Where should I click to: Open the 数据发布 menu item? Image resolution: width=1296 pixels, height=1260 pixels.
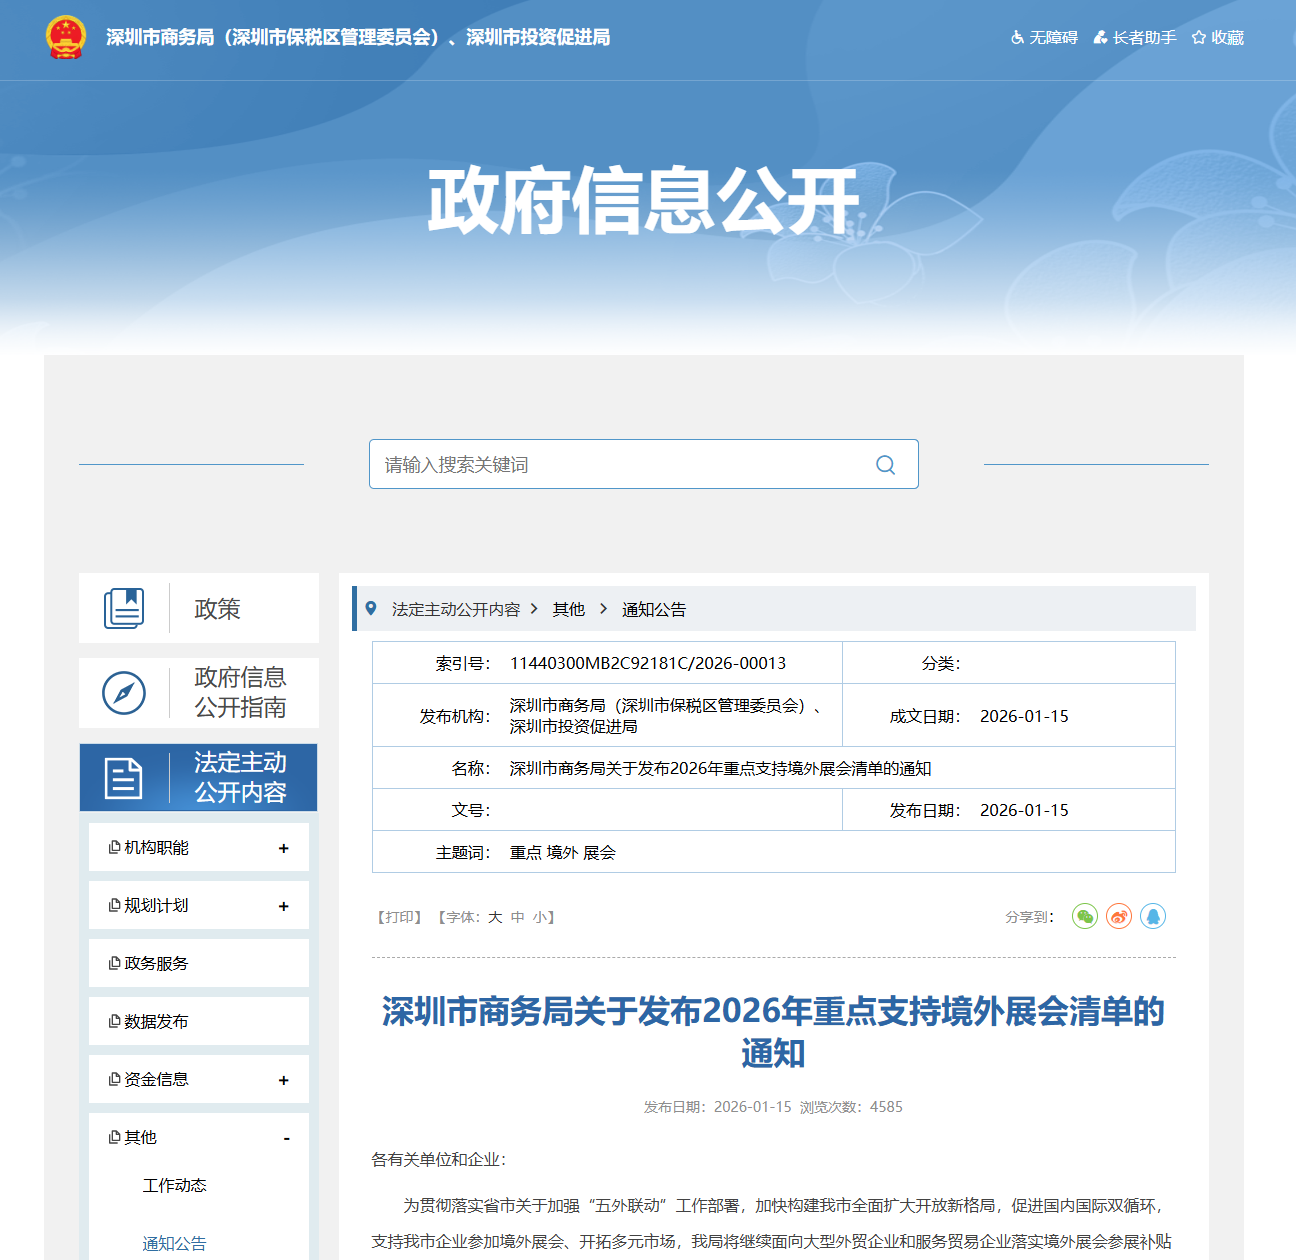coord(156,1022)
